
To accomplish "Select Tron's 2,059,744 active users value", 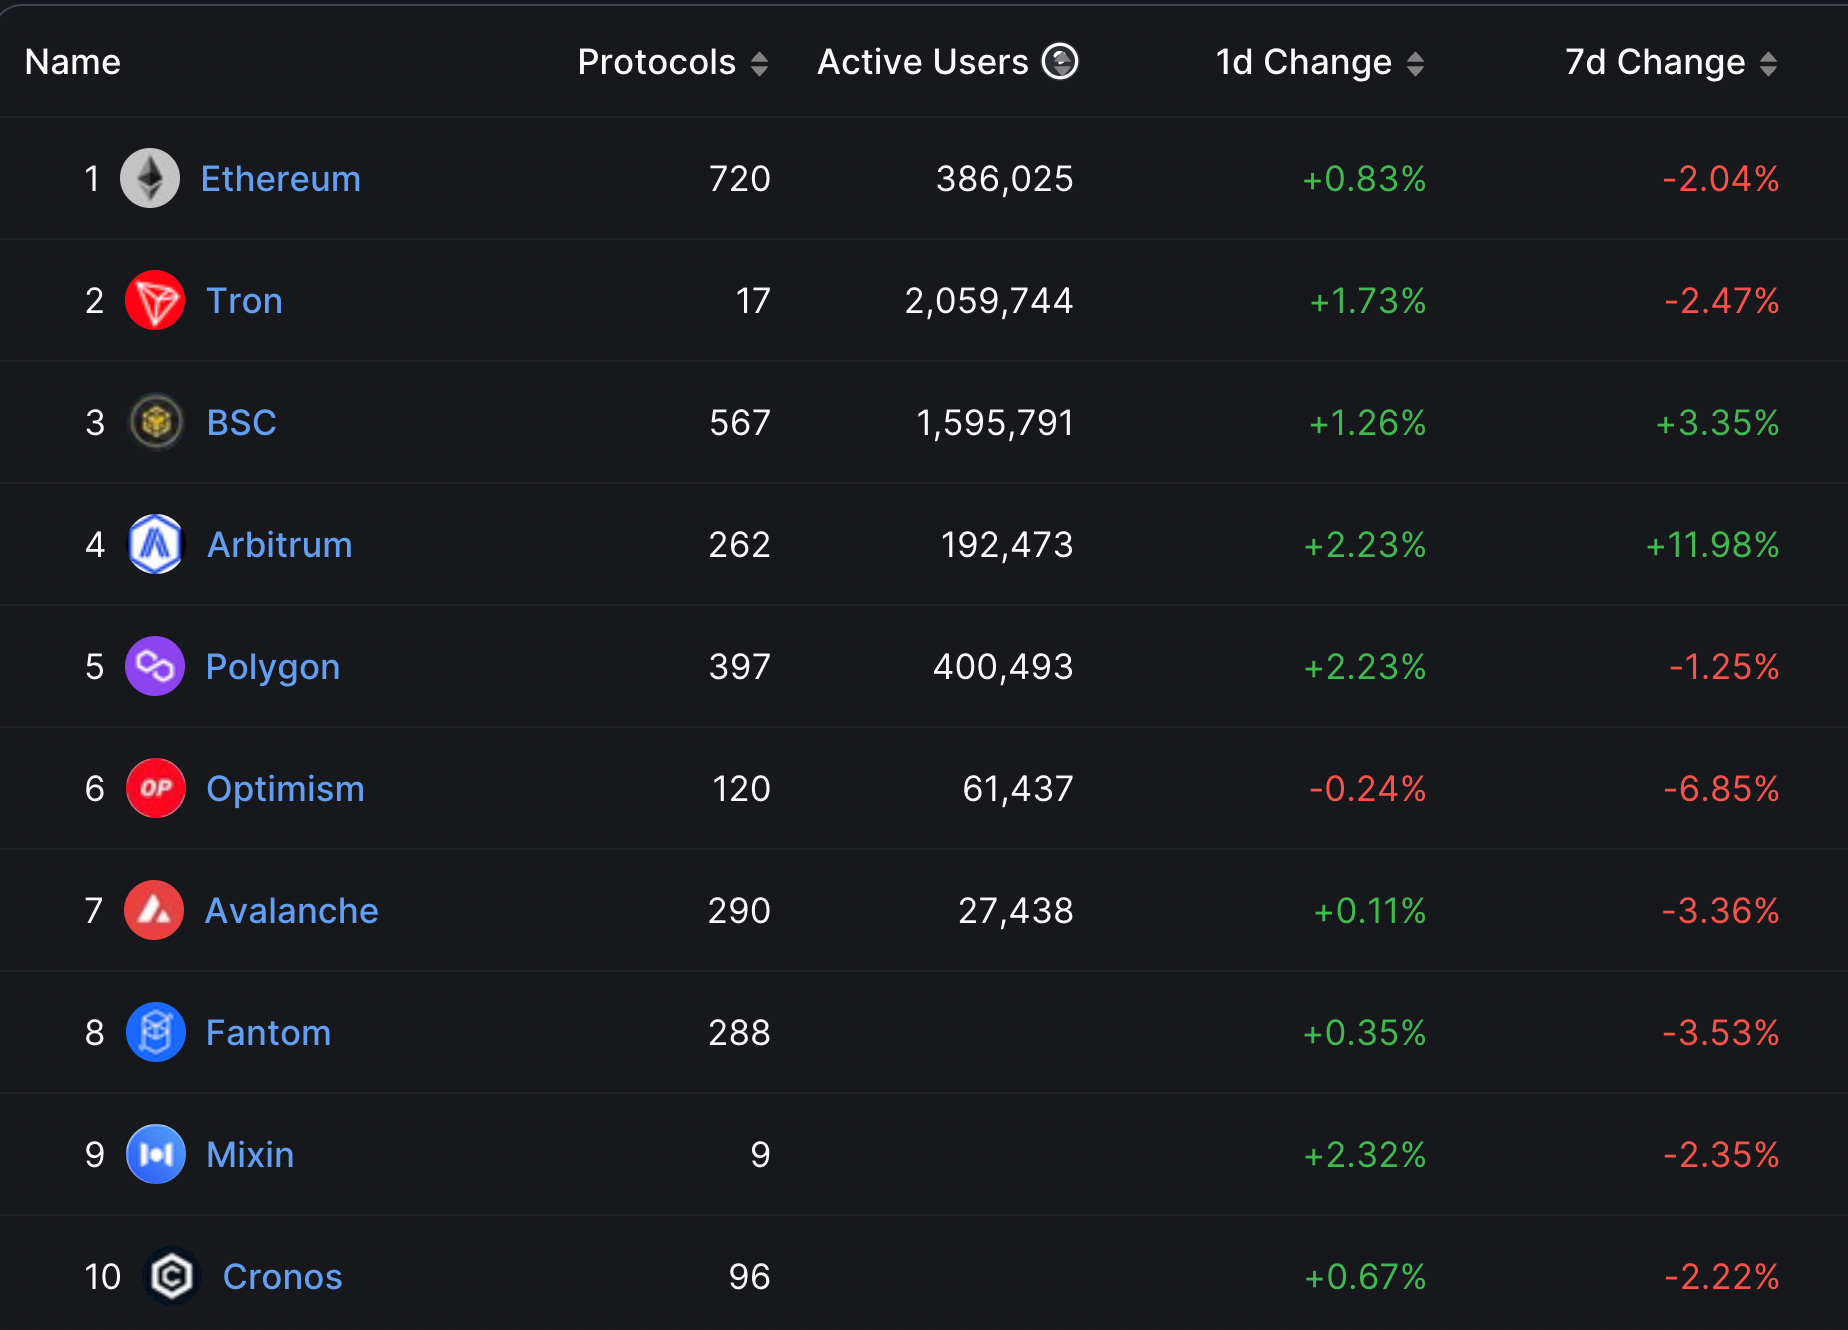I will click(x=989, y=302).
